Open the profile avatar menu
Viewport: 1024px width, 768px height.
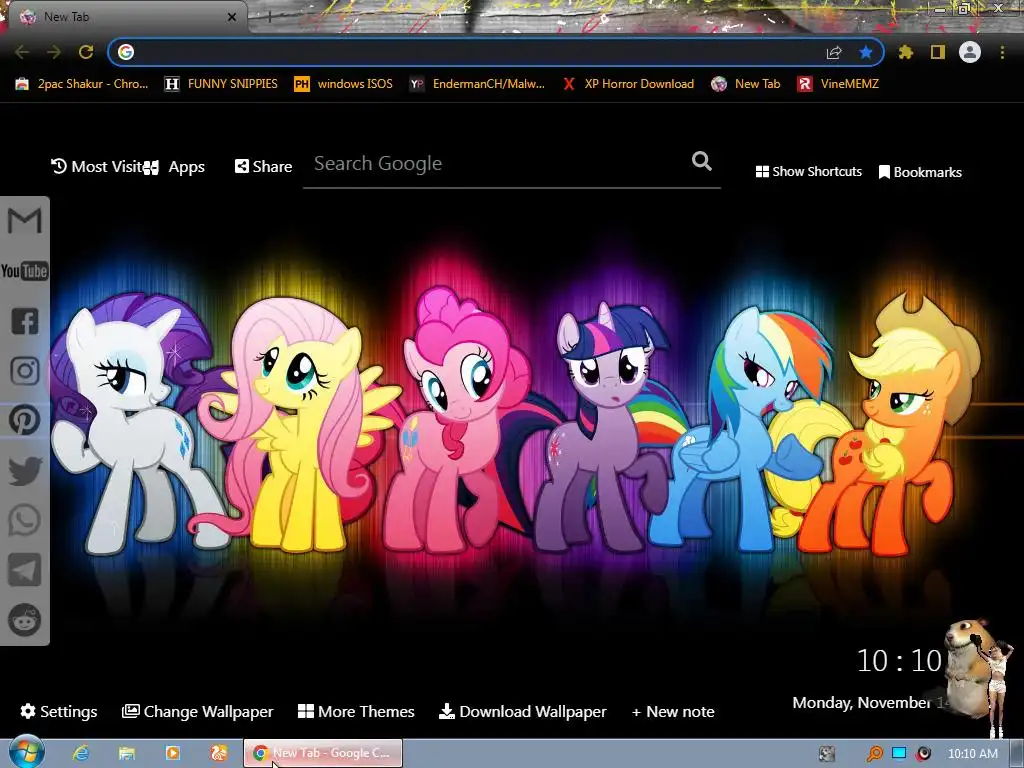pos(970,52)
